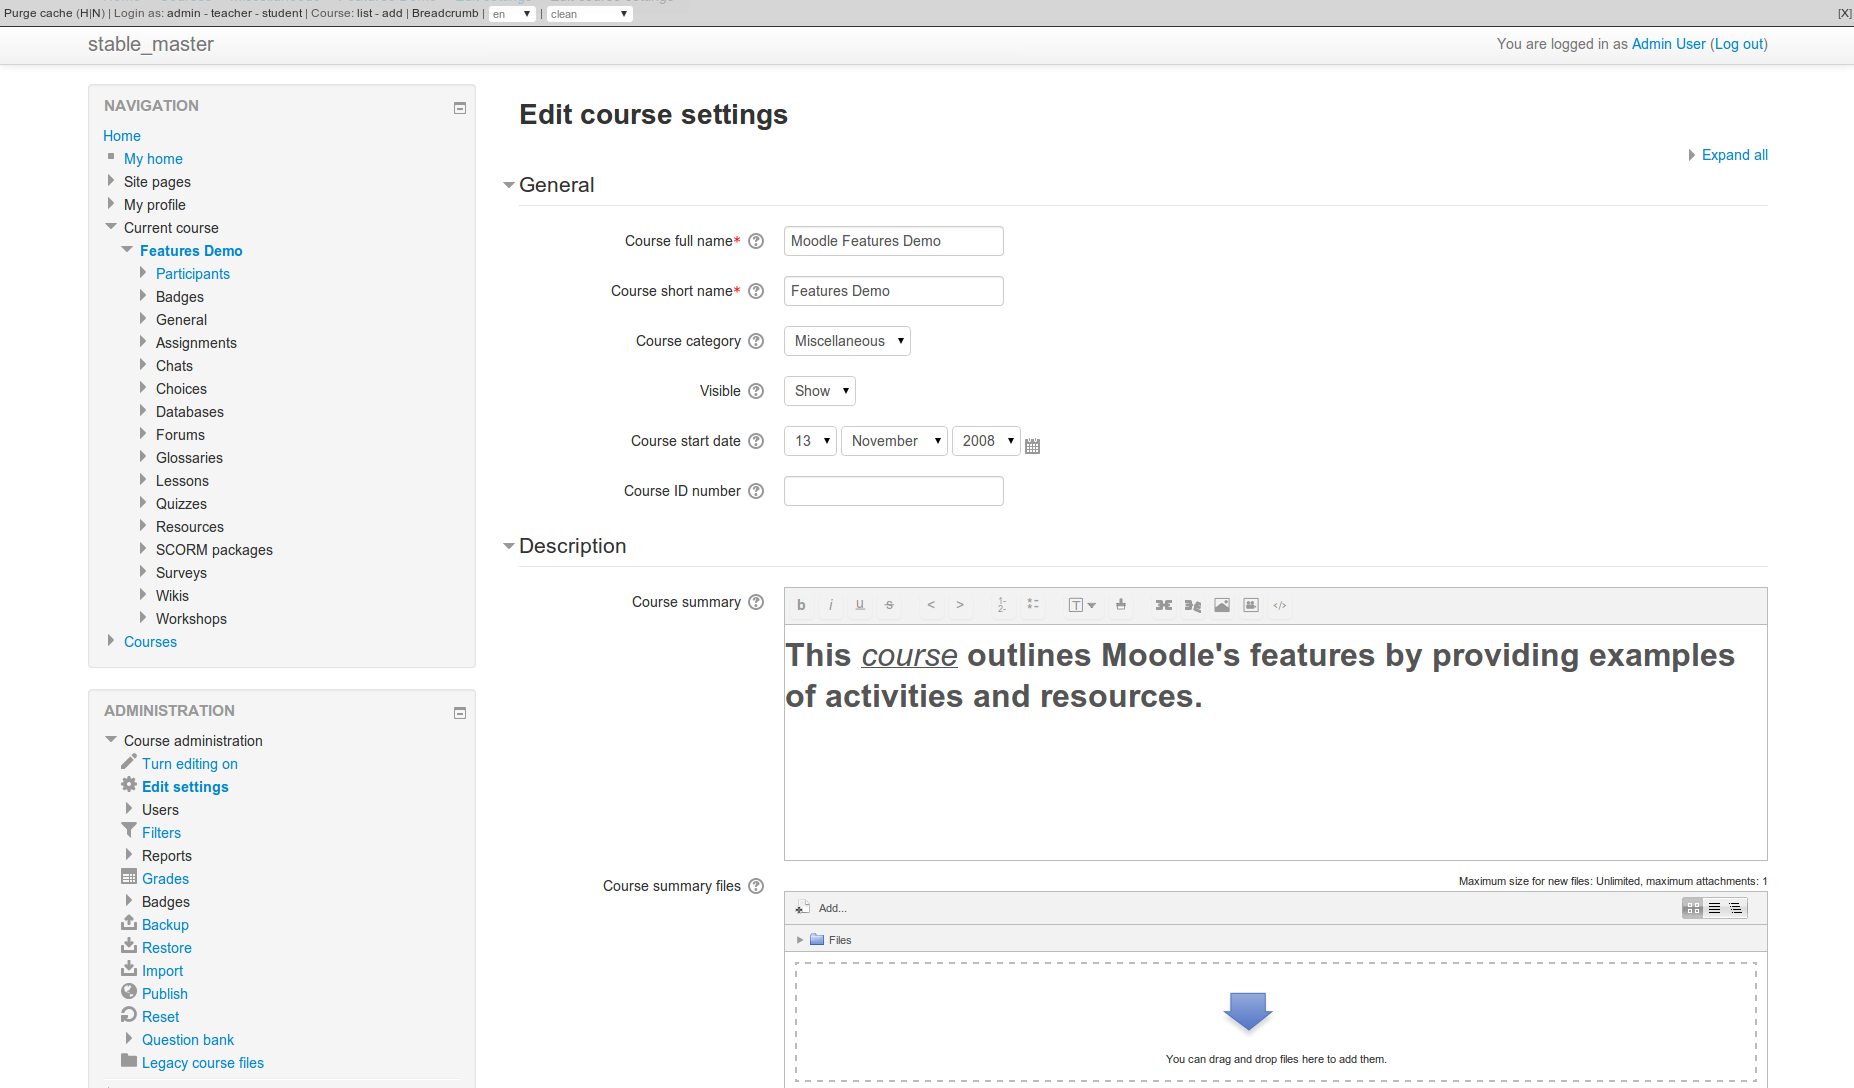This screenshot has height=1088, width=1854.
Task: Insert an ordered numbered list
Action: tap(1002, 605)
